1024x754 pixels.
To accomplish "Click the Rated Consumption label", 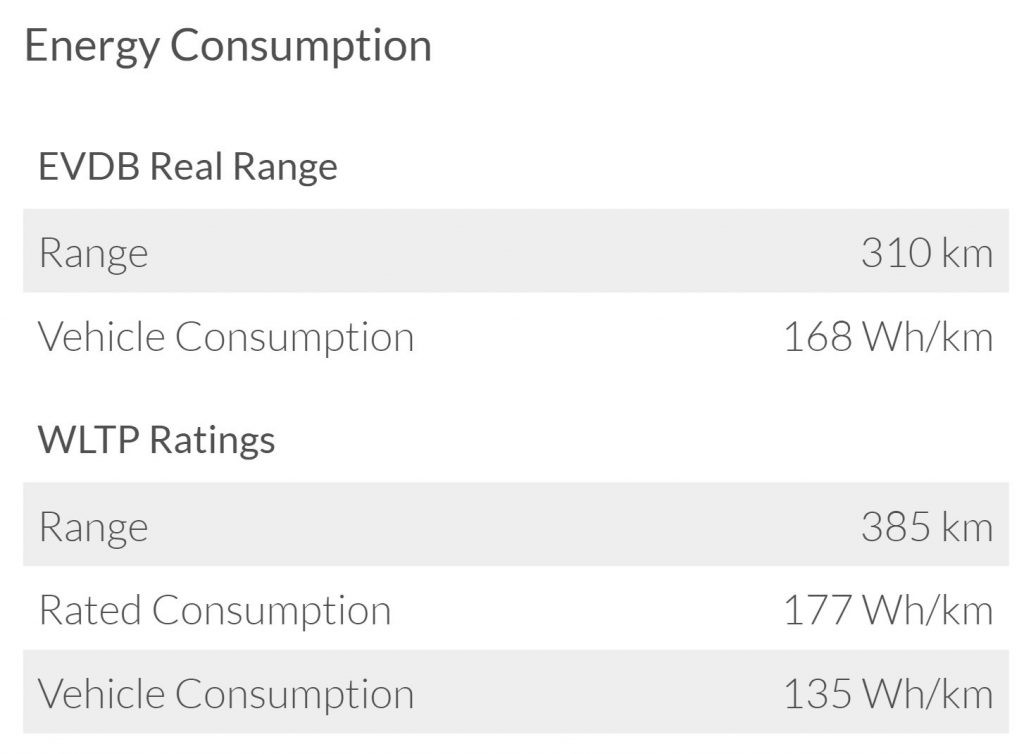I will pyautogui.click(x=215, y=610).
